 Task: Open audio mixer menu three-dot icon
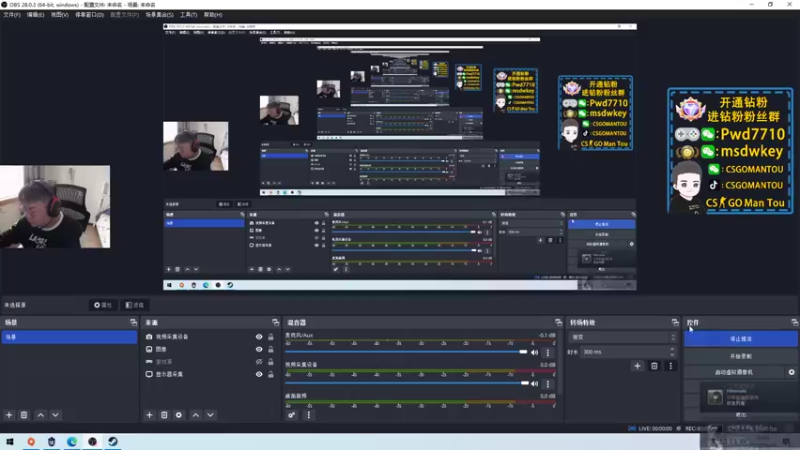click(308, 415)
